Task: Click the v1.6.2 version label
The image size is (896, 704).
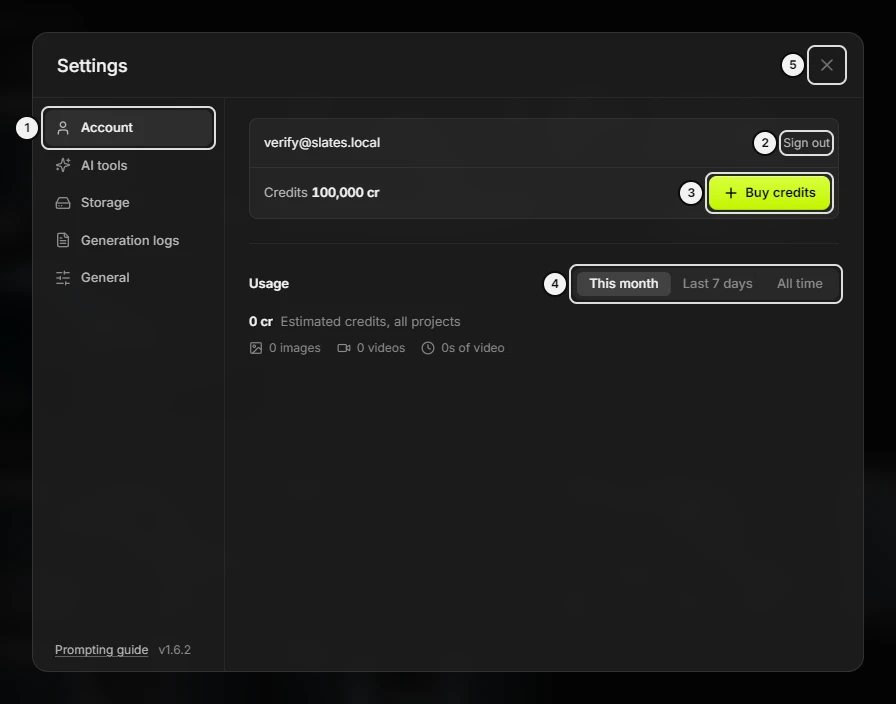Action: tap(174, 650)
